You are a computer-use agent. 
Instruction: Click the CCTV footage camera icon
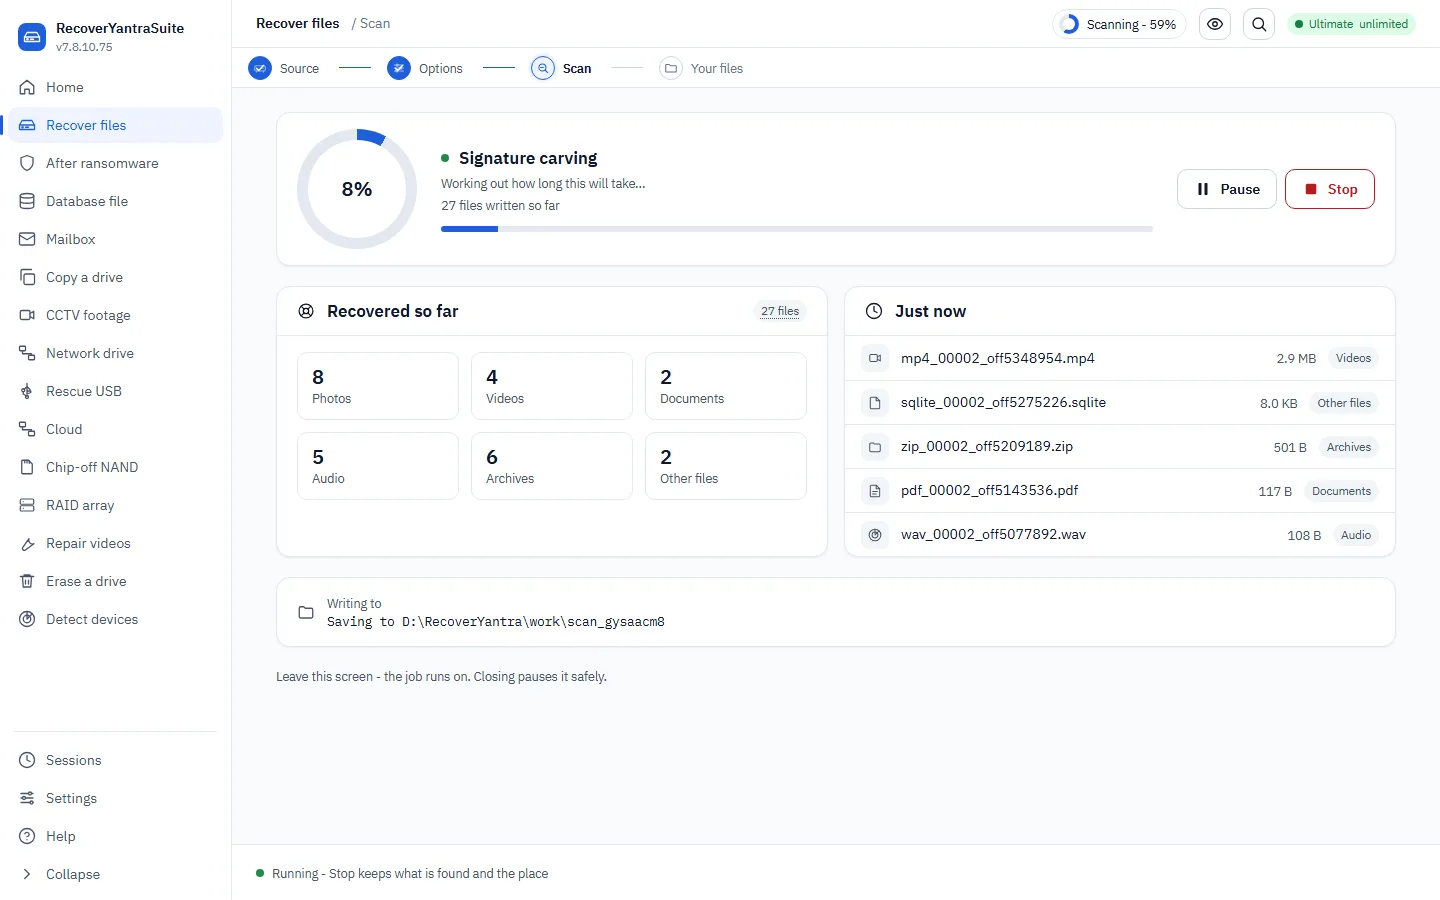[27, 315]
